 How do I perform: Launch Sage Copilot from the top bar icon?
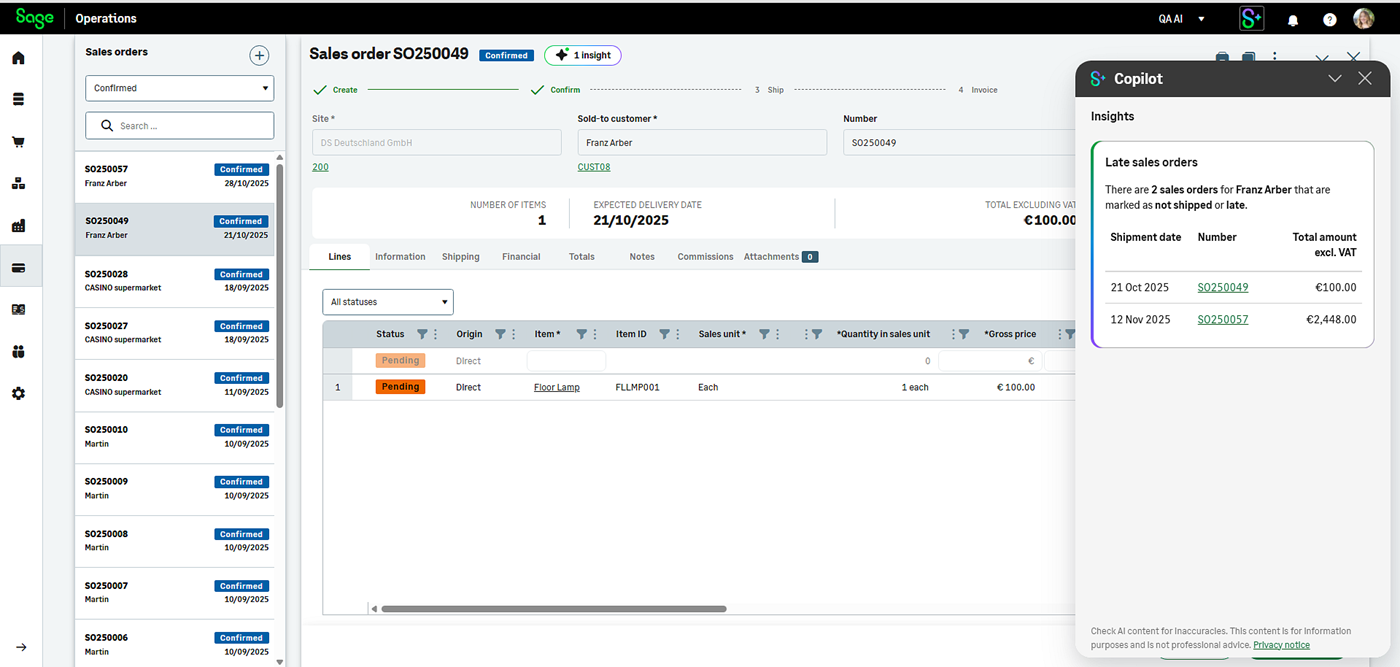coord(1251,18)
